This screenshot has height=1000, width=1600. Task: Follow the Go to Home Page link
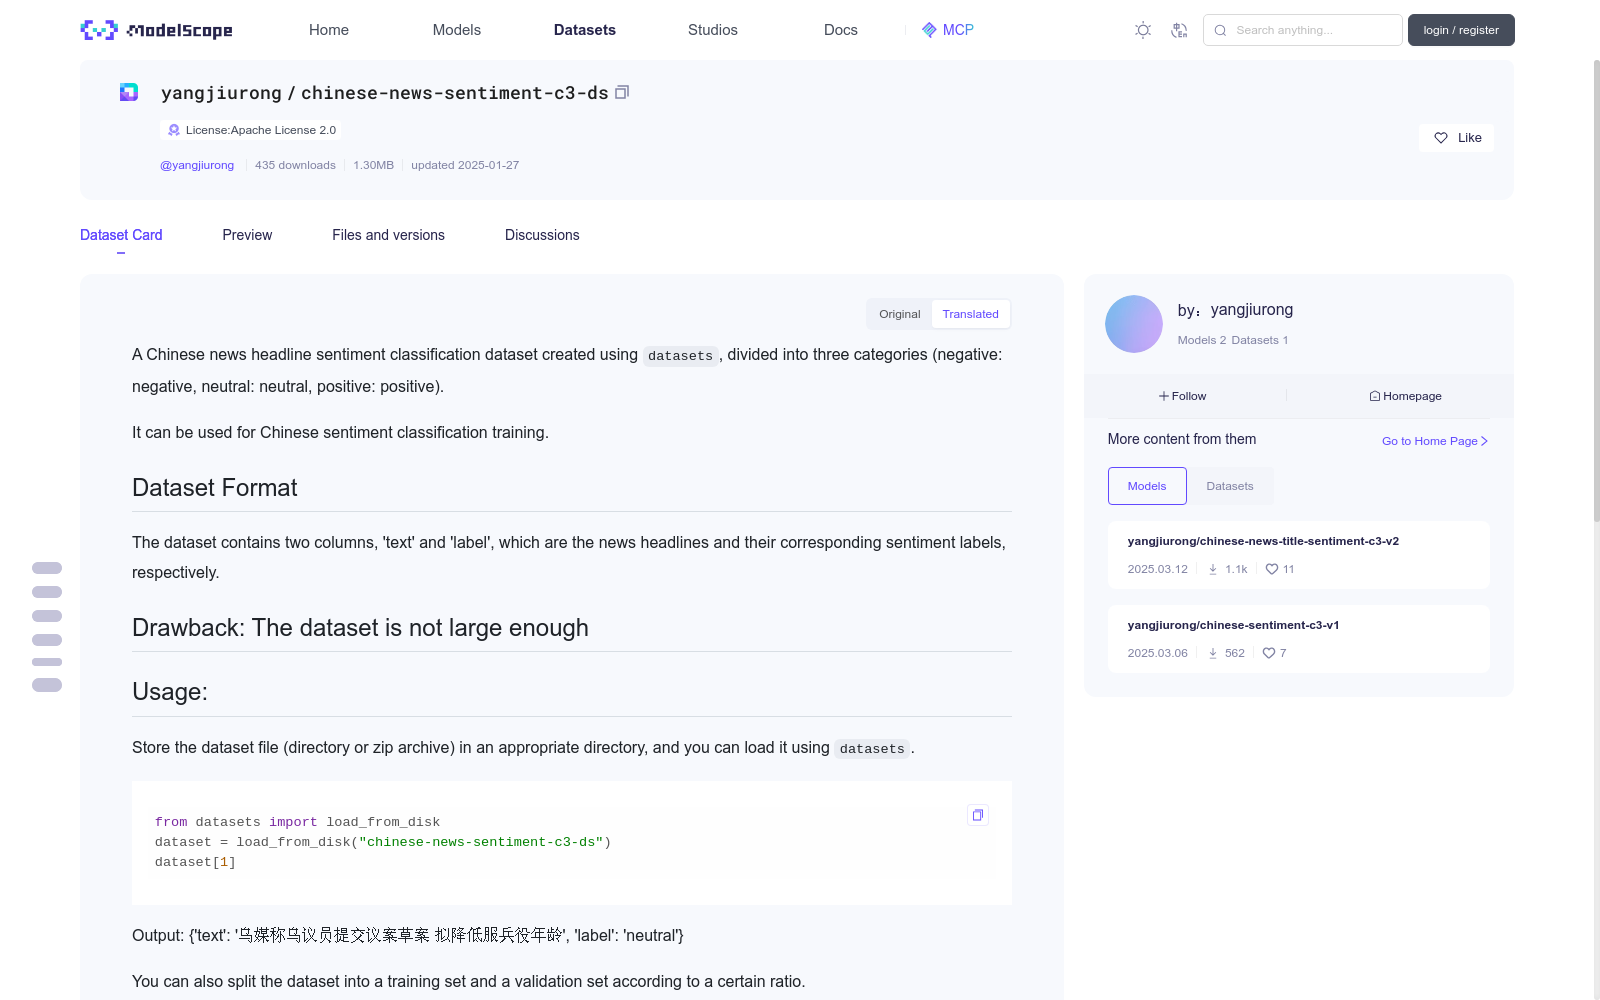1435,441
